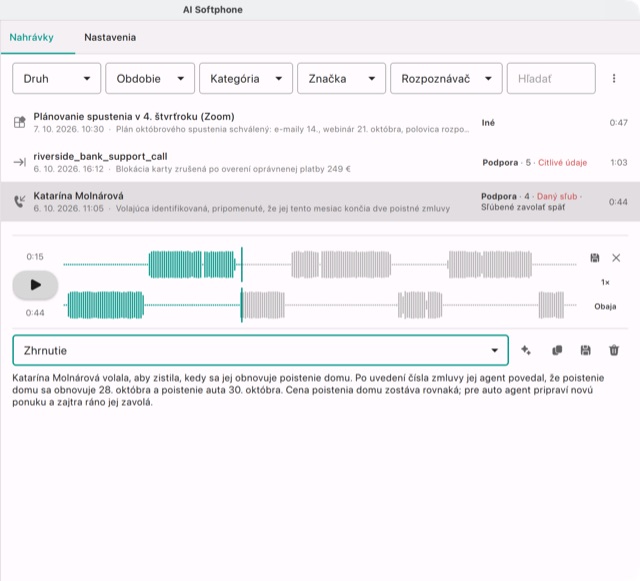This screenshot has height=581, width=640.
Task: Expand the Obdobie filter dropdown
Action: point(150,78)
